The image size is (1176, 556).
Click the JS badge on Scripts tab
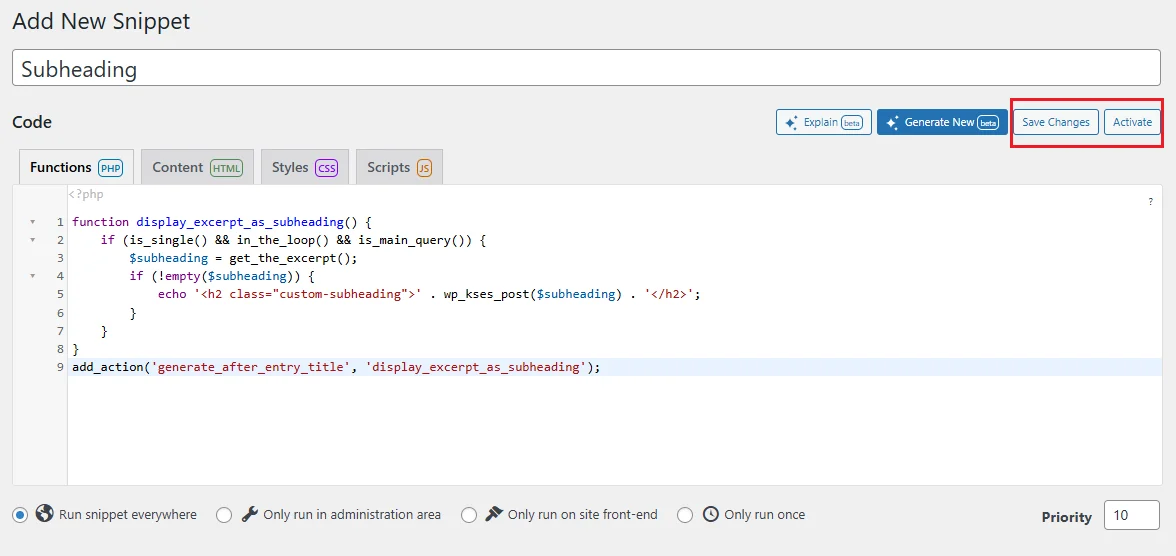tap(424, 168)
